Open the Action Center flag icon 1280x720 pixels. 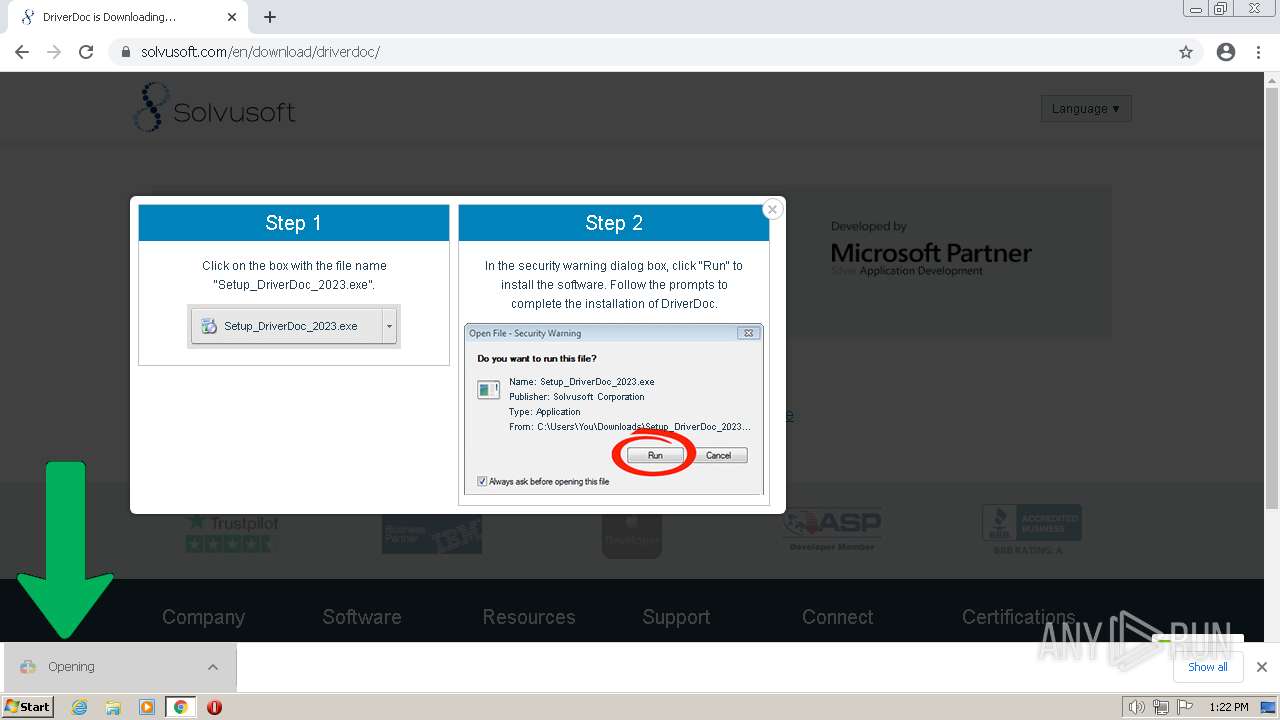click(1186, 707)
